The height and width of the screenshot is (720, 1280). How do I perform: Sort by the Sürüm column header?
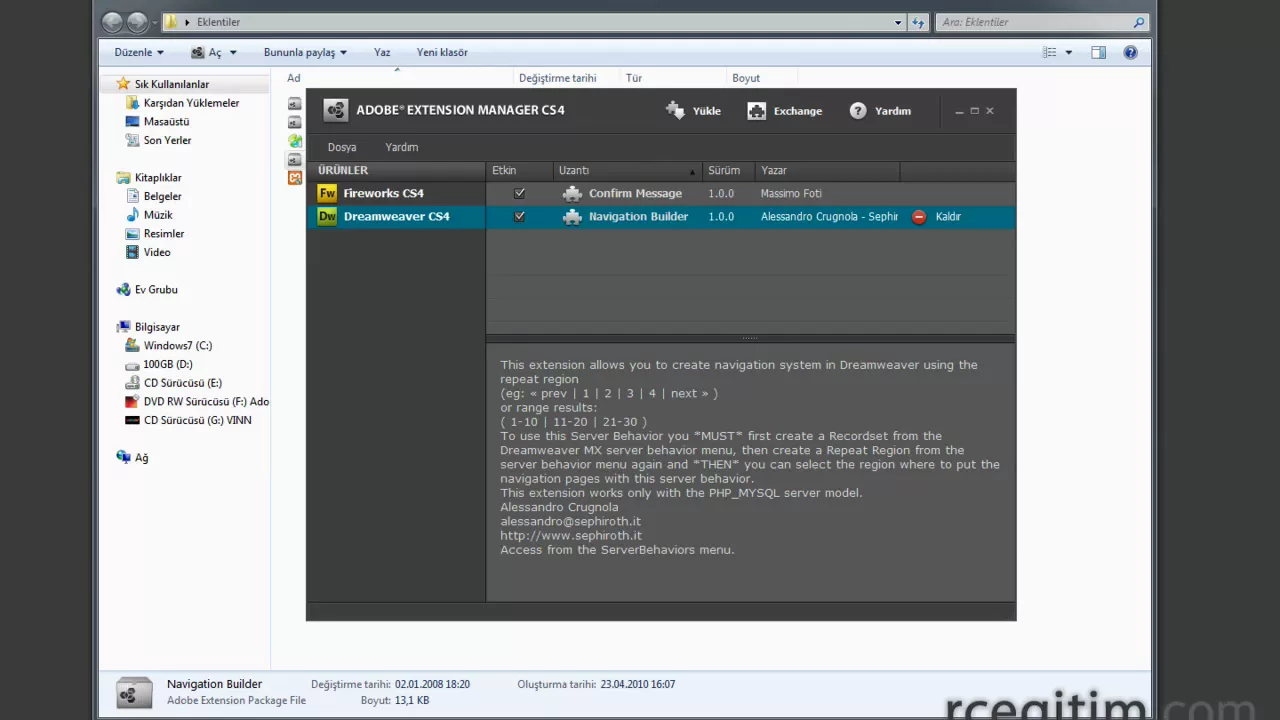727,170
